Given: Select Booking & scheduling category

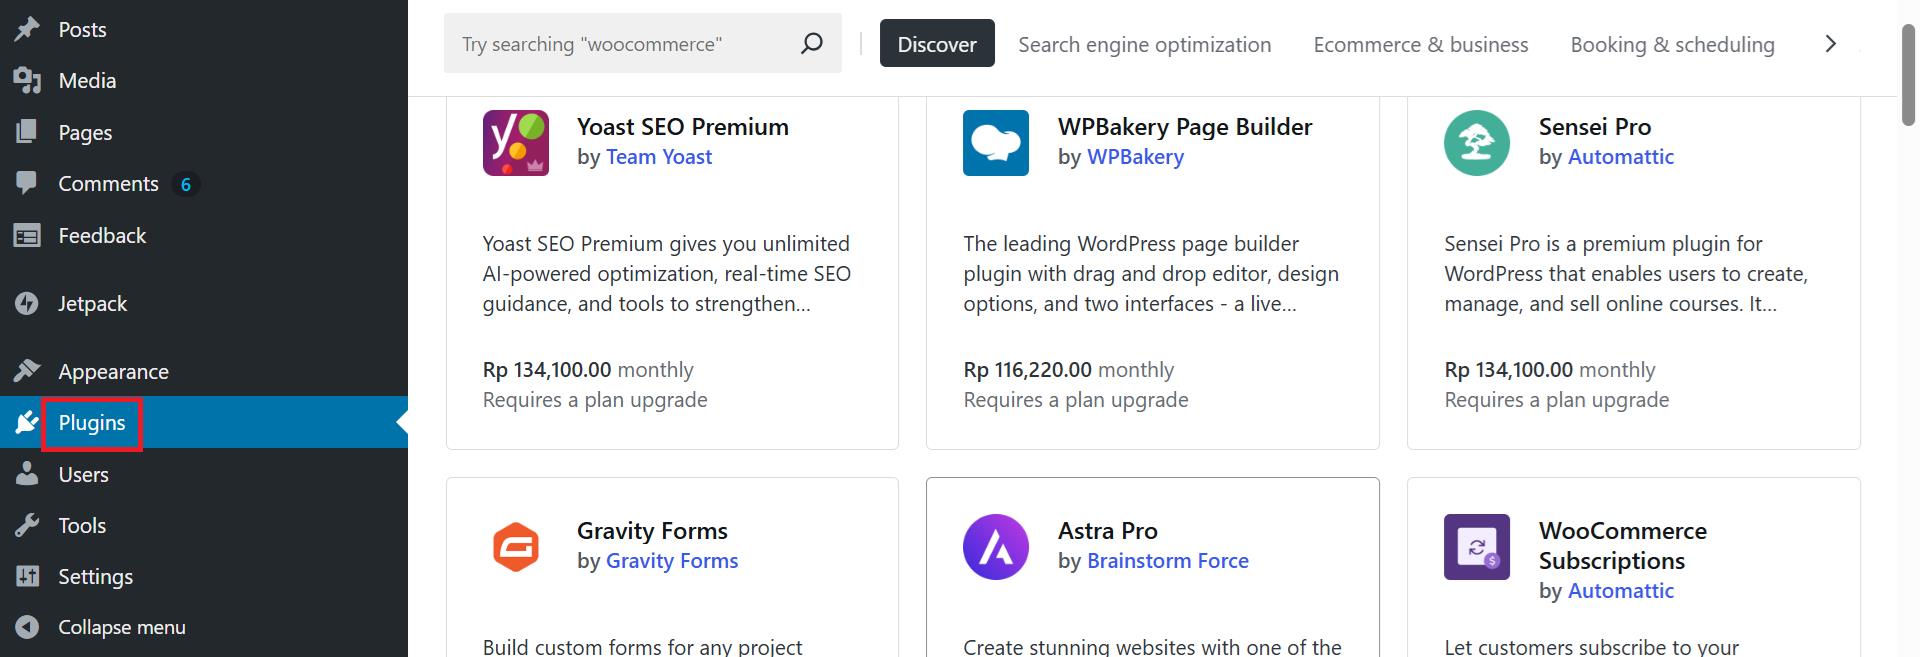Looking at the screenshot, I should coord(1673,44).
